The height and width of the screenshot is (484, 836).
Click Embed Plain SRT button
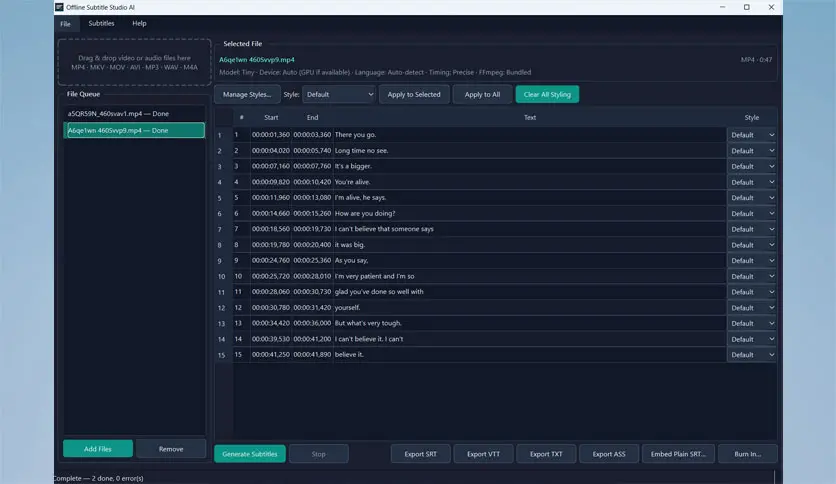(678, 454)
